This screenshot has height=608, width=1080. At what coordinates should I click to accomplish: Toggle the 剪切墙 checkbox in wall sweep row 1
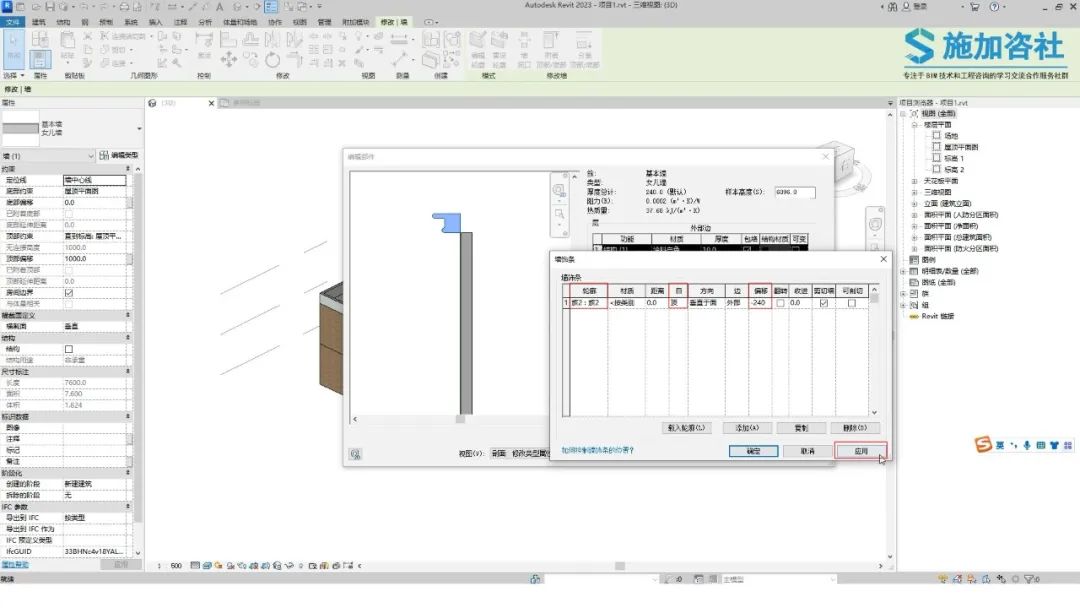[x=823, y=303]
